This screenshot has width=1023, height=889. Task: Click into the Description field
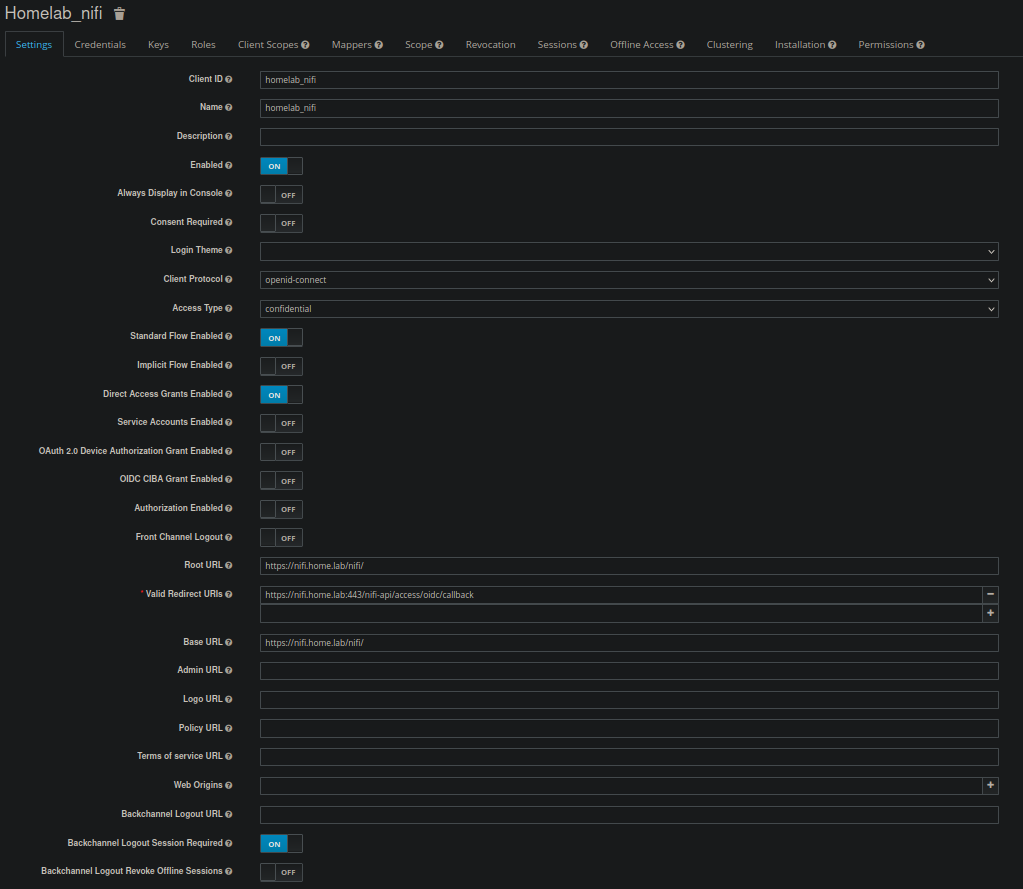tap(629, 137)
